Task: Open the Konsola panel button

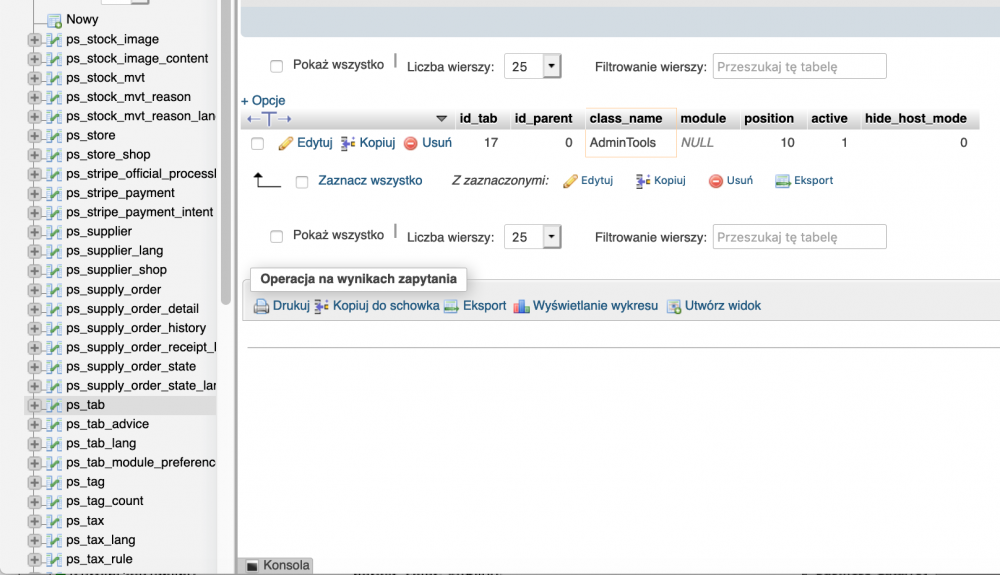Action: click(278, 565)
